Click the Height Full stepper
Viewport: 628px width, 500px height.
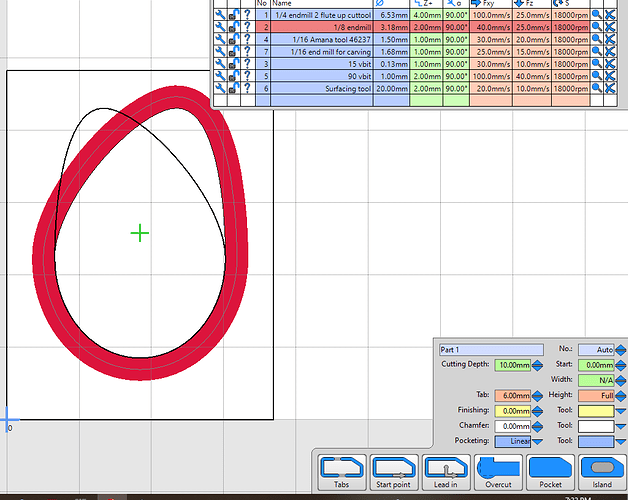click(620, 396)
